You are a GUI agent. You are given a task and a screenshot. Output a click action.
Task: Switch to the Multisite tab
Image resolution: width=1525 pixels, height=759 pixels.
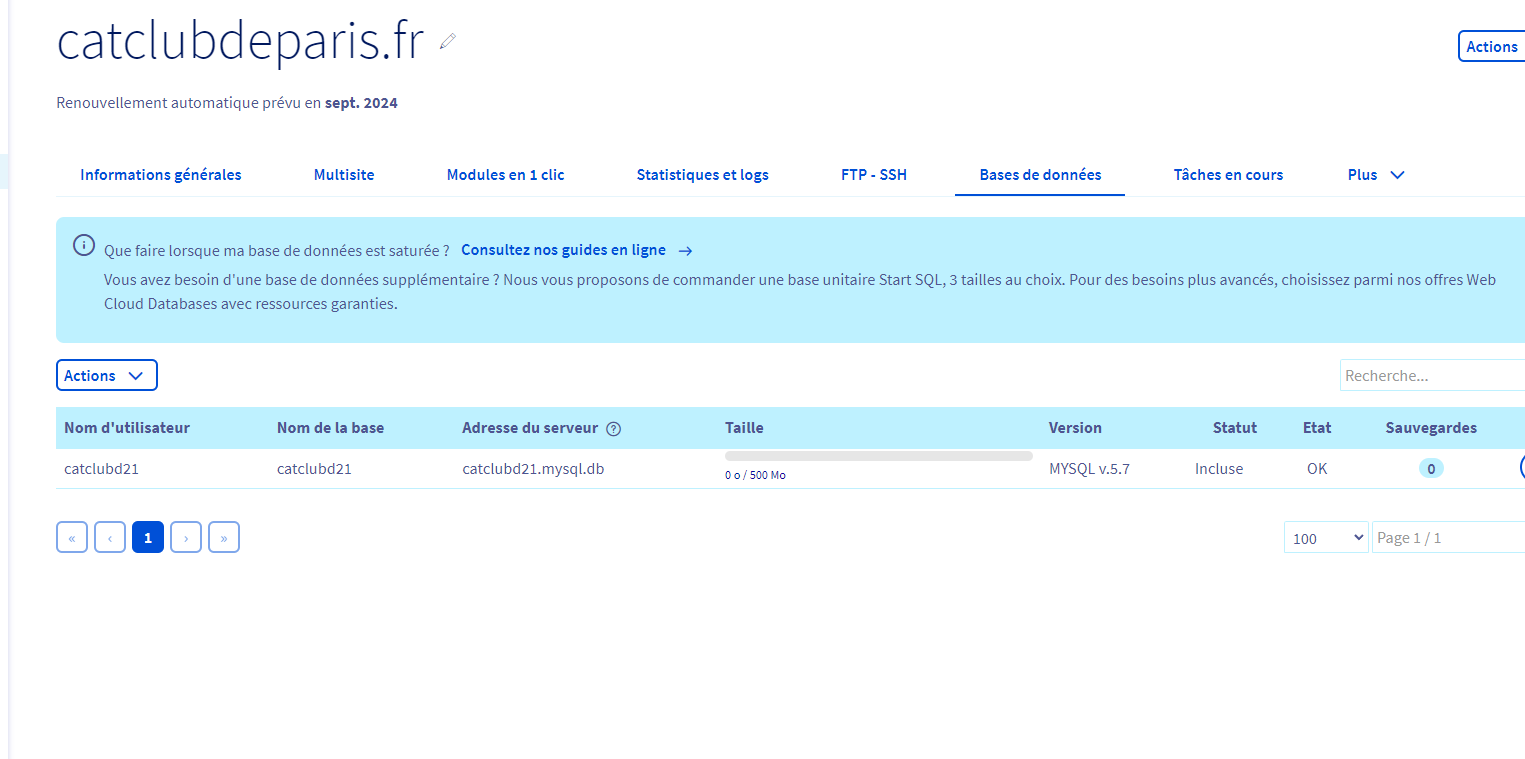344,175
